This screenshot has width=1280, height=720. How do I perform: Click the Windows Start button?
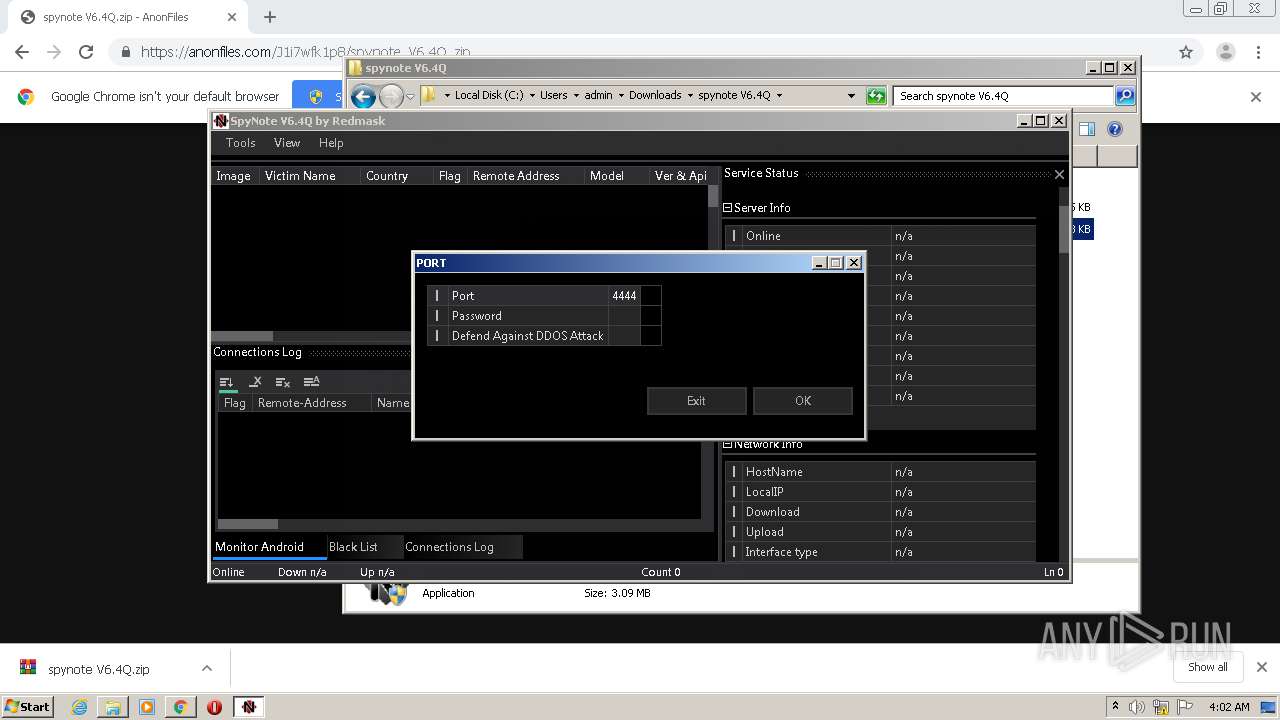tap(27, 706)
